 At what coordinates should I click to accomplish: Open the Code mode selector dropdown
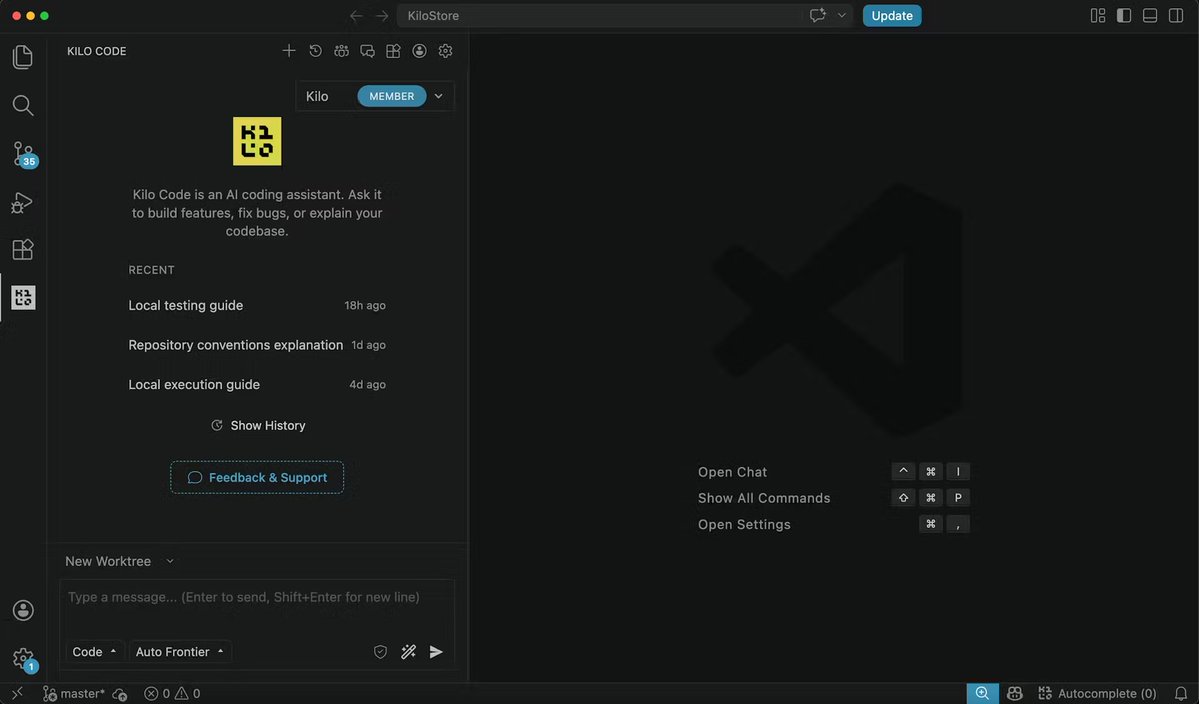click(x=94, y=652)
